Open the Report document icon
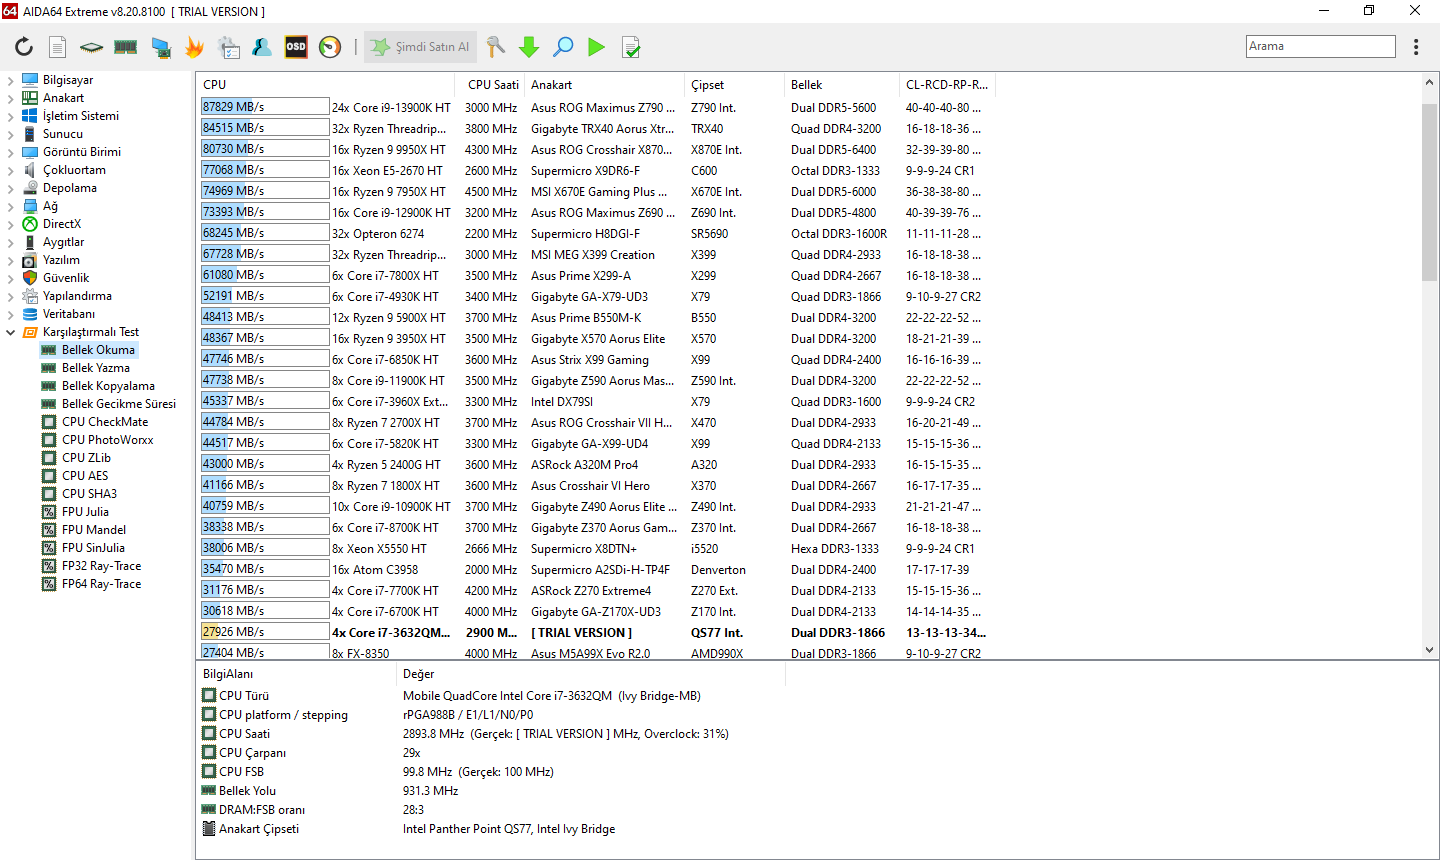 point(58,47)
